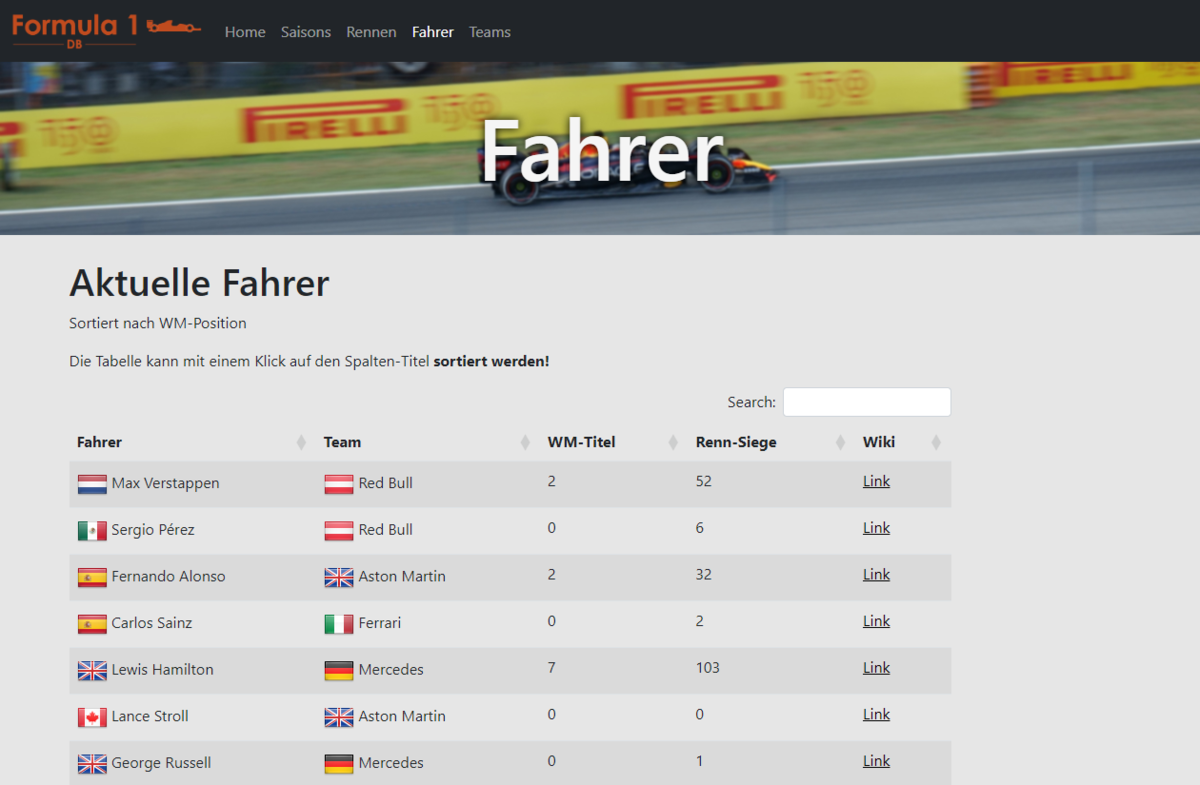
Task: Click the Canadian flag beside Lance Stroll
Action: tap(92, 717)
